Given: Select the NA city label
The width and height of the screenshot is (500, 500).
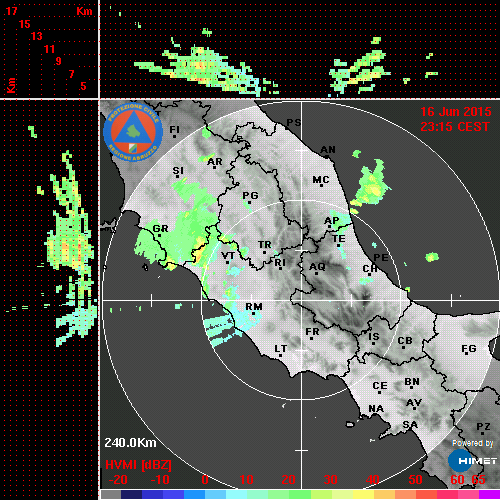Looking at the screenshot, I should coord(376,409).
